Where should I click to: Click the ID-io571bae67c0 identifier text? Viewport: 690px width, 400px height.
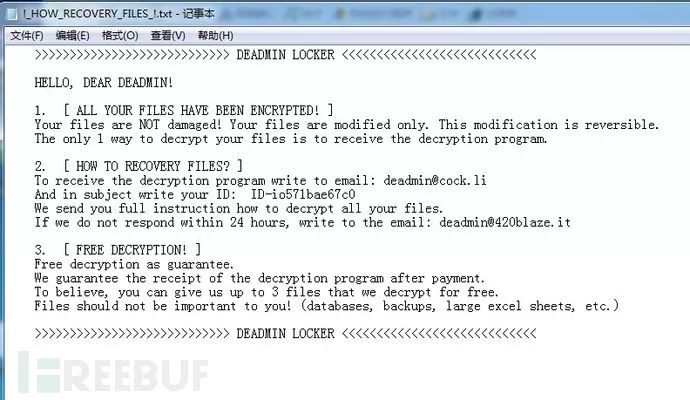[x=303, y=194]
